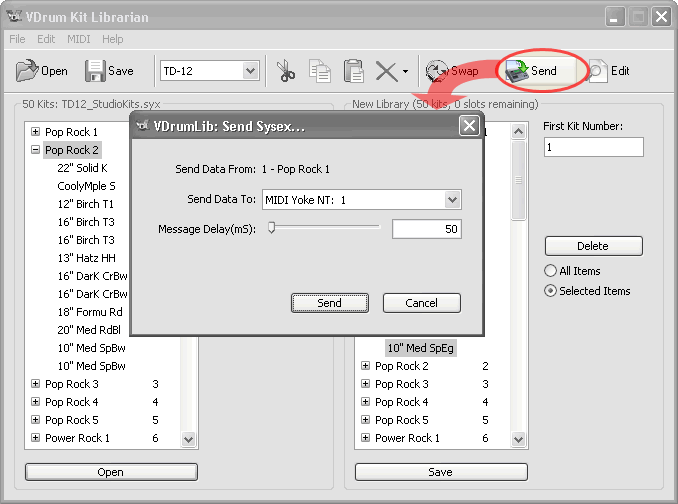Open the TD-12 module dropdown
678x504 pixels.
click(x=250, y=71)
